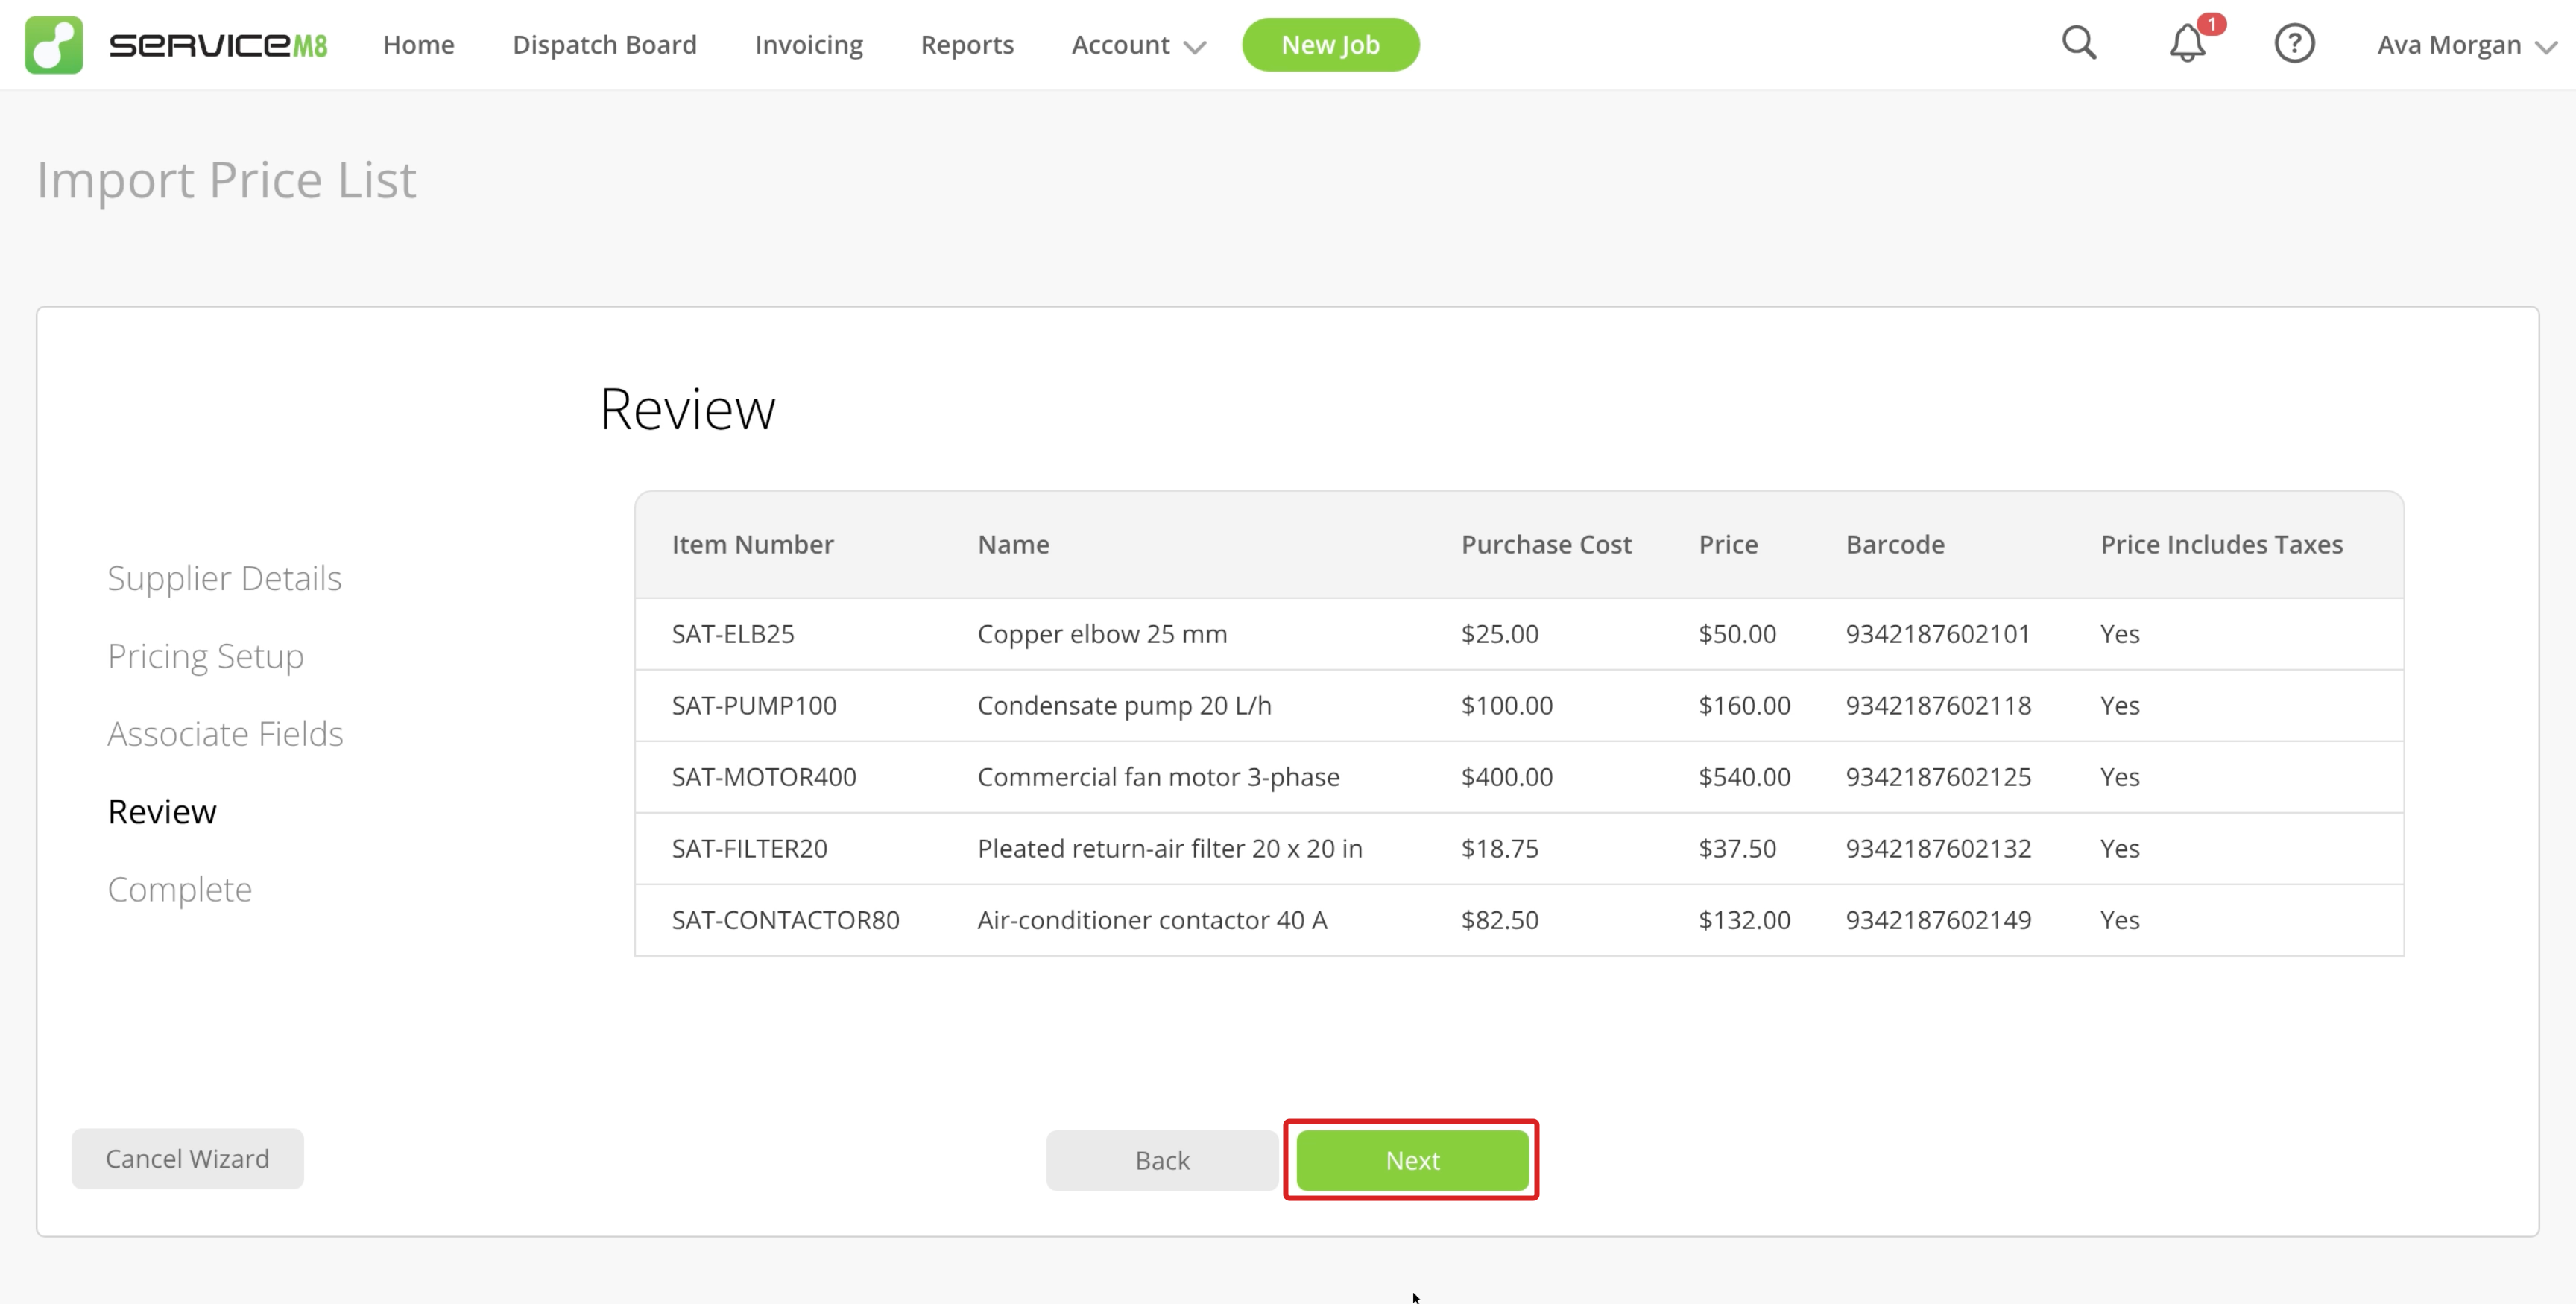
Task: Click the Purchase Cost column header
Action: tap(1546, 544)
